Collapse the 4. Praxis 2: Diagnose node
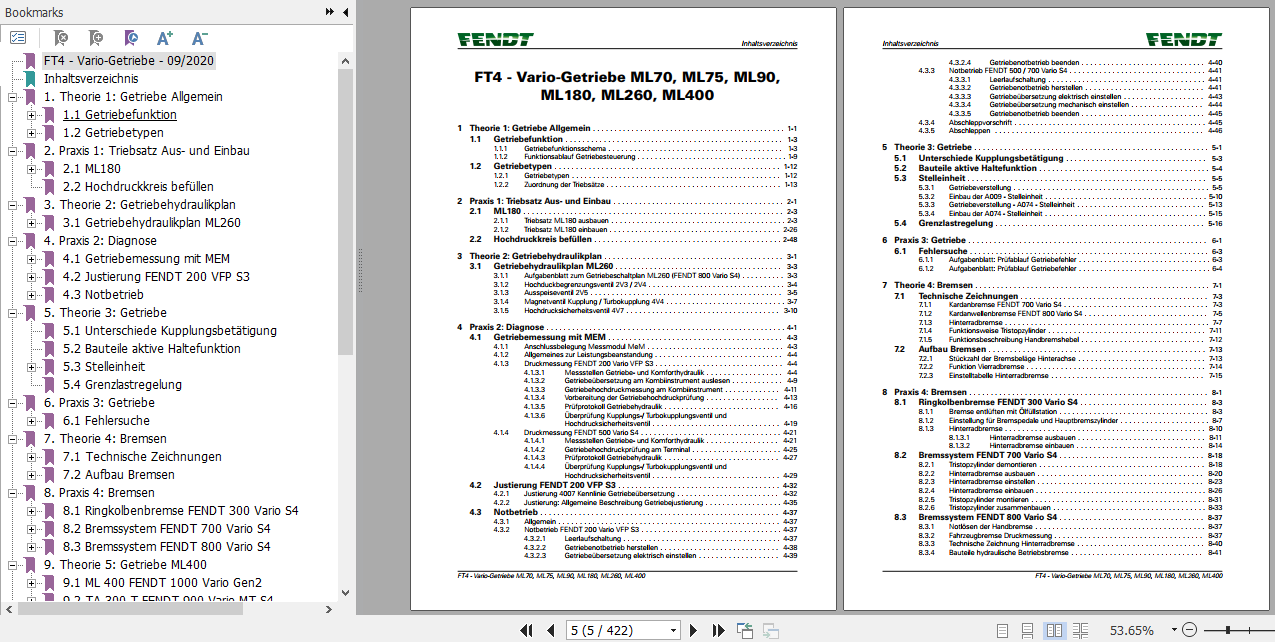This screenshot has height=642, width=1275. coord(12,241)
